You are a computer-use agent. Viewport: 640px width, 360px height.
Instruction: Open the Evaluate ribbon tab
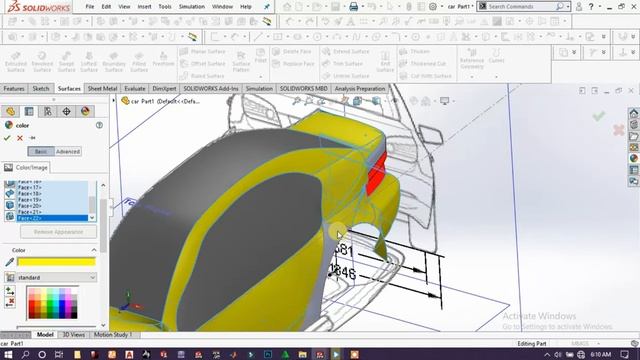(135, 89)
